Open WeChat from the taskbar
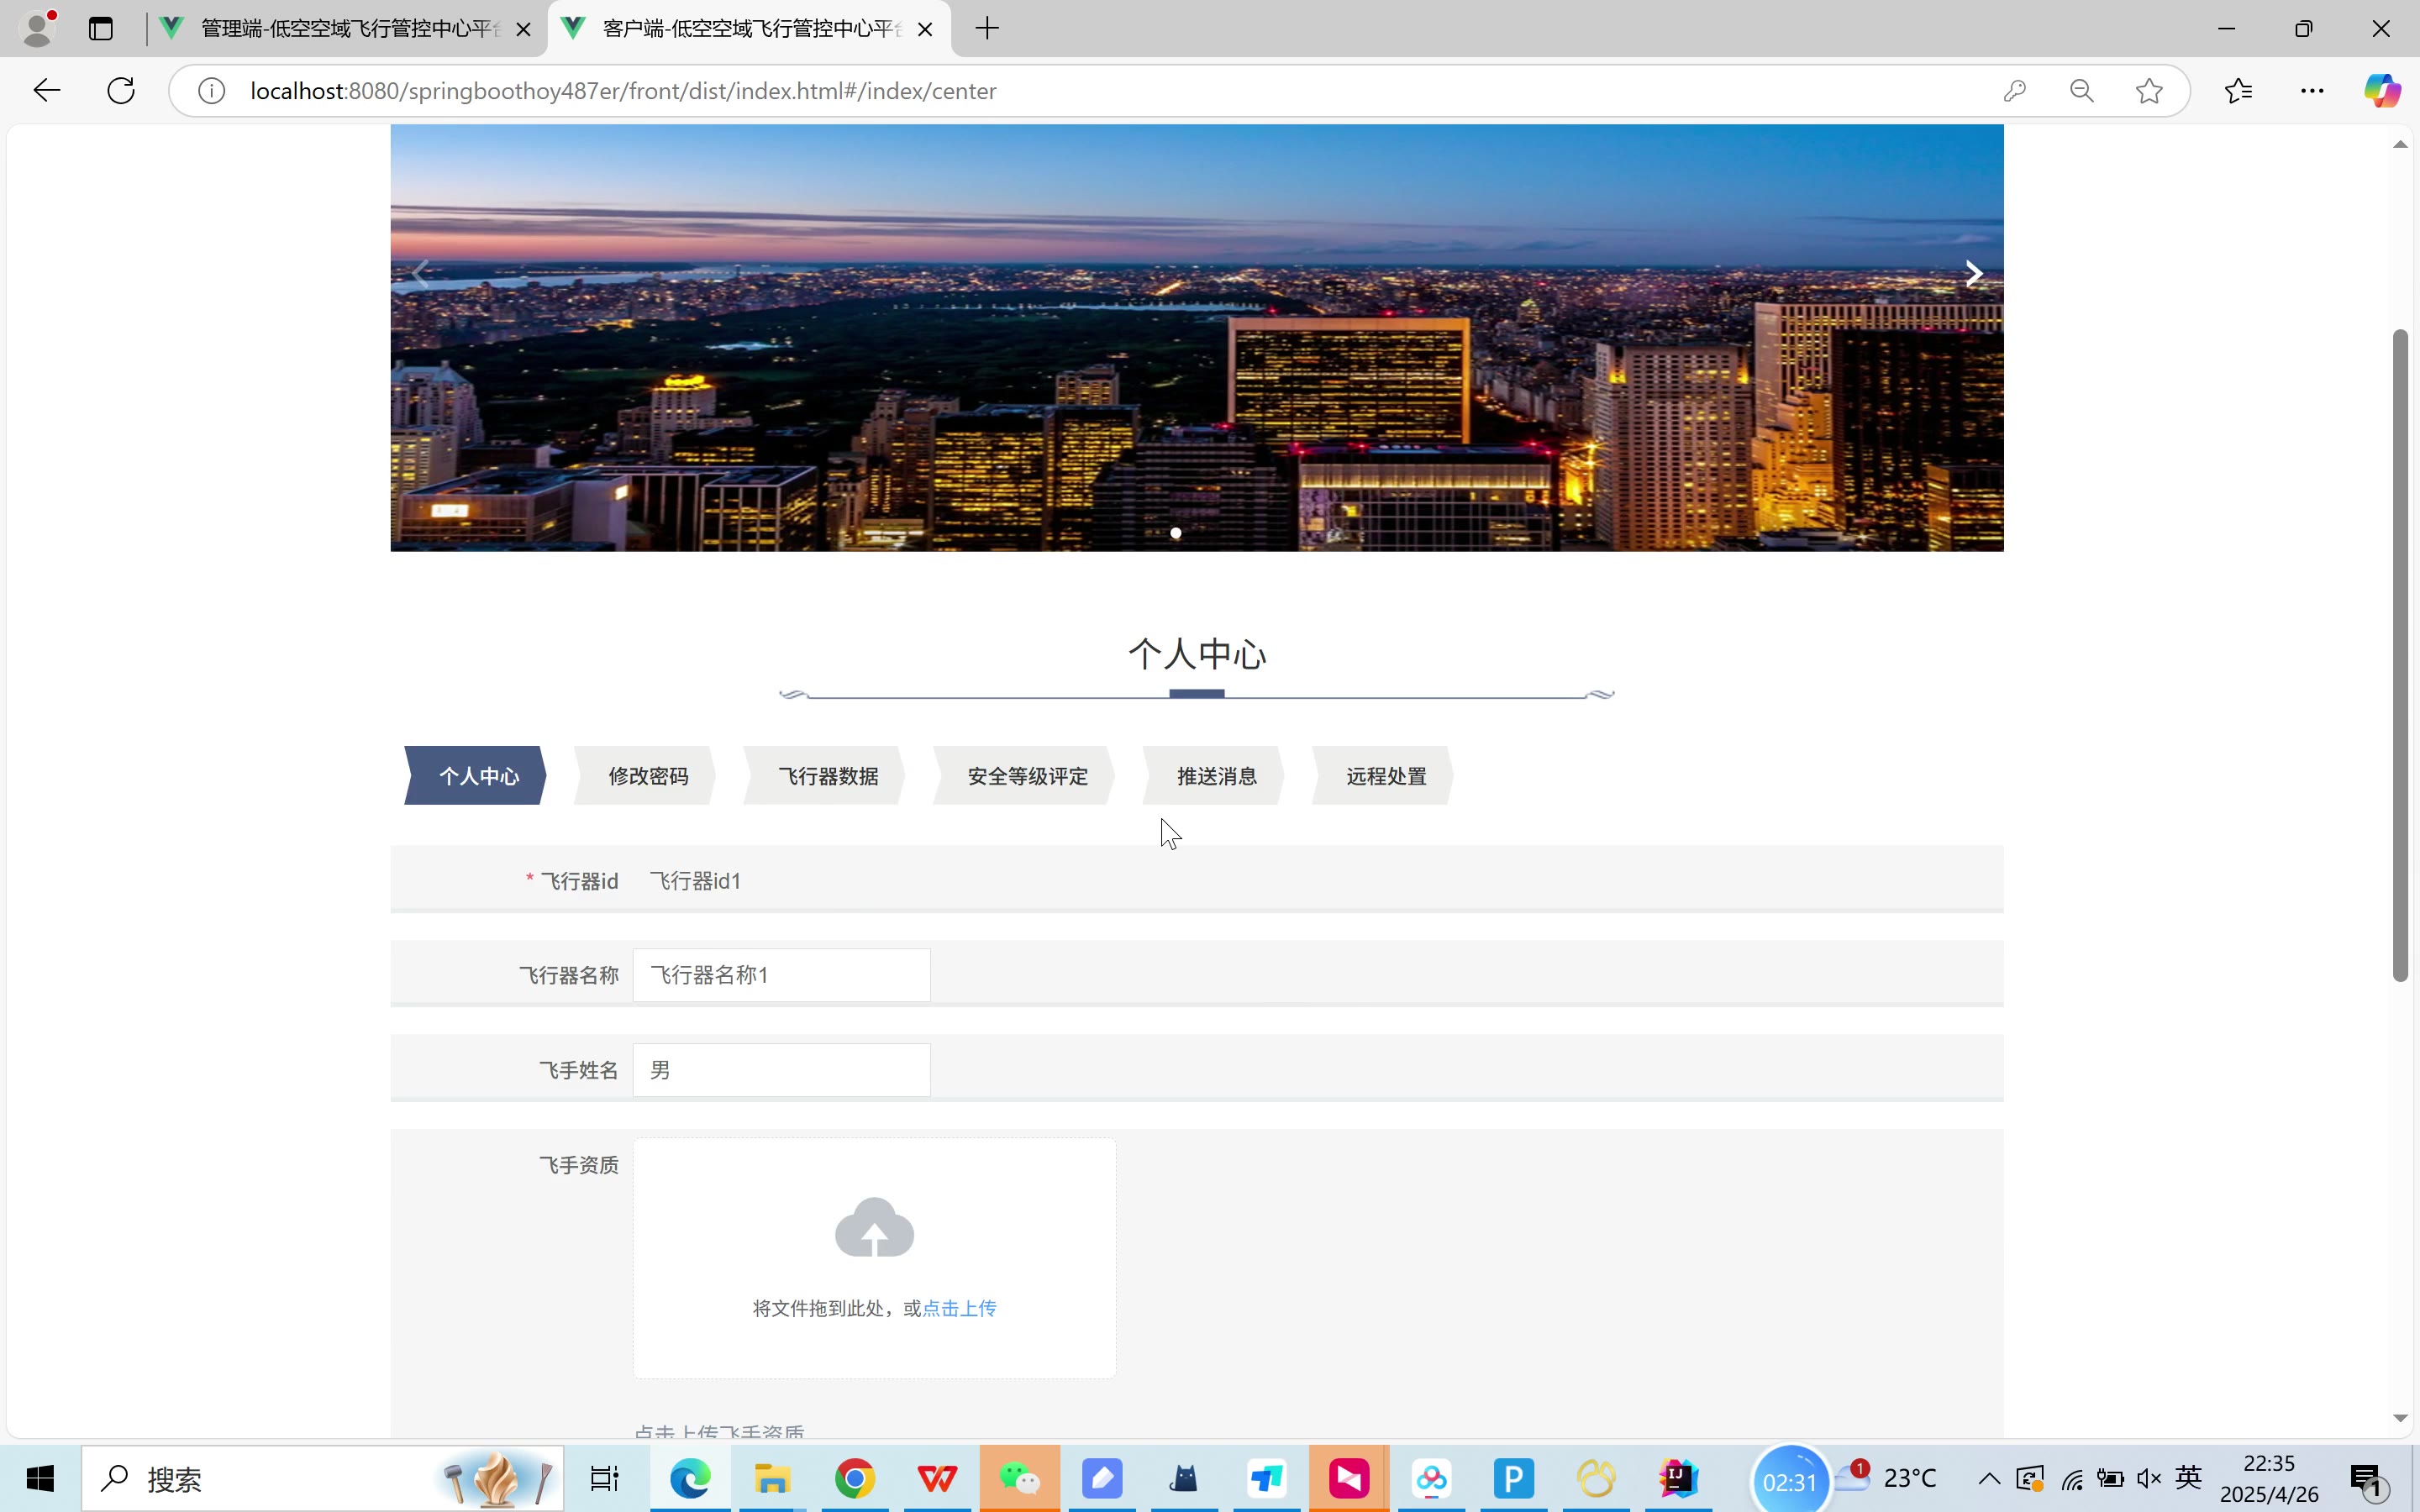The height and width of the screenshot is (1512, 2420). point(1019,1478)
